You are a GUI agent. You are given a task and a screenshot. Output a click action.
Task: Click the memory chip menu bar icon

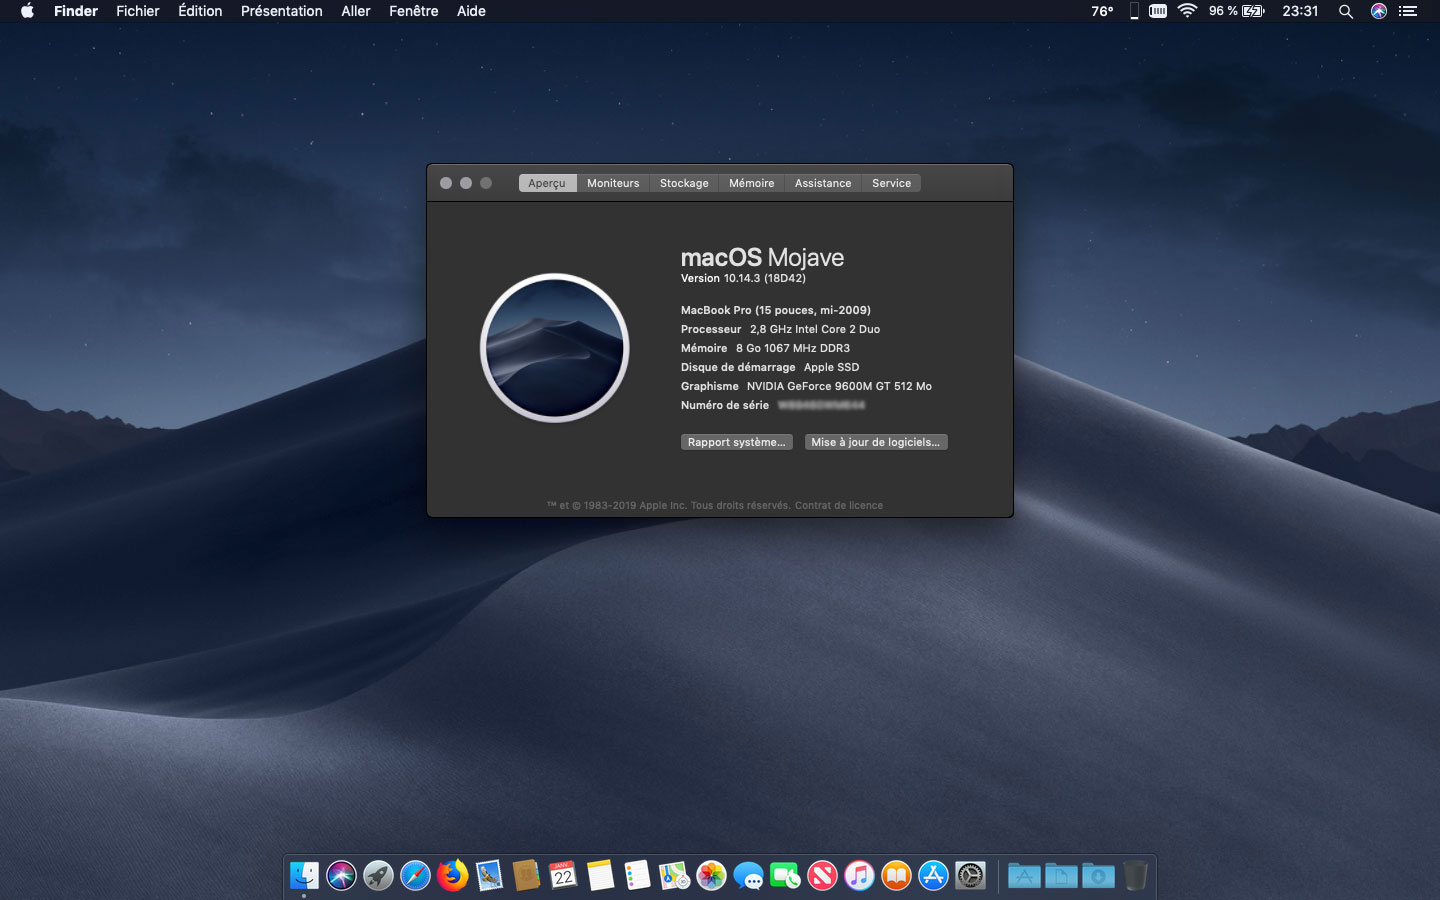(x=1158, y=11)
